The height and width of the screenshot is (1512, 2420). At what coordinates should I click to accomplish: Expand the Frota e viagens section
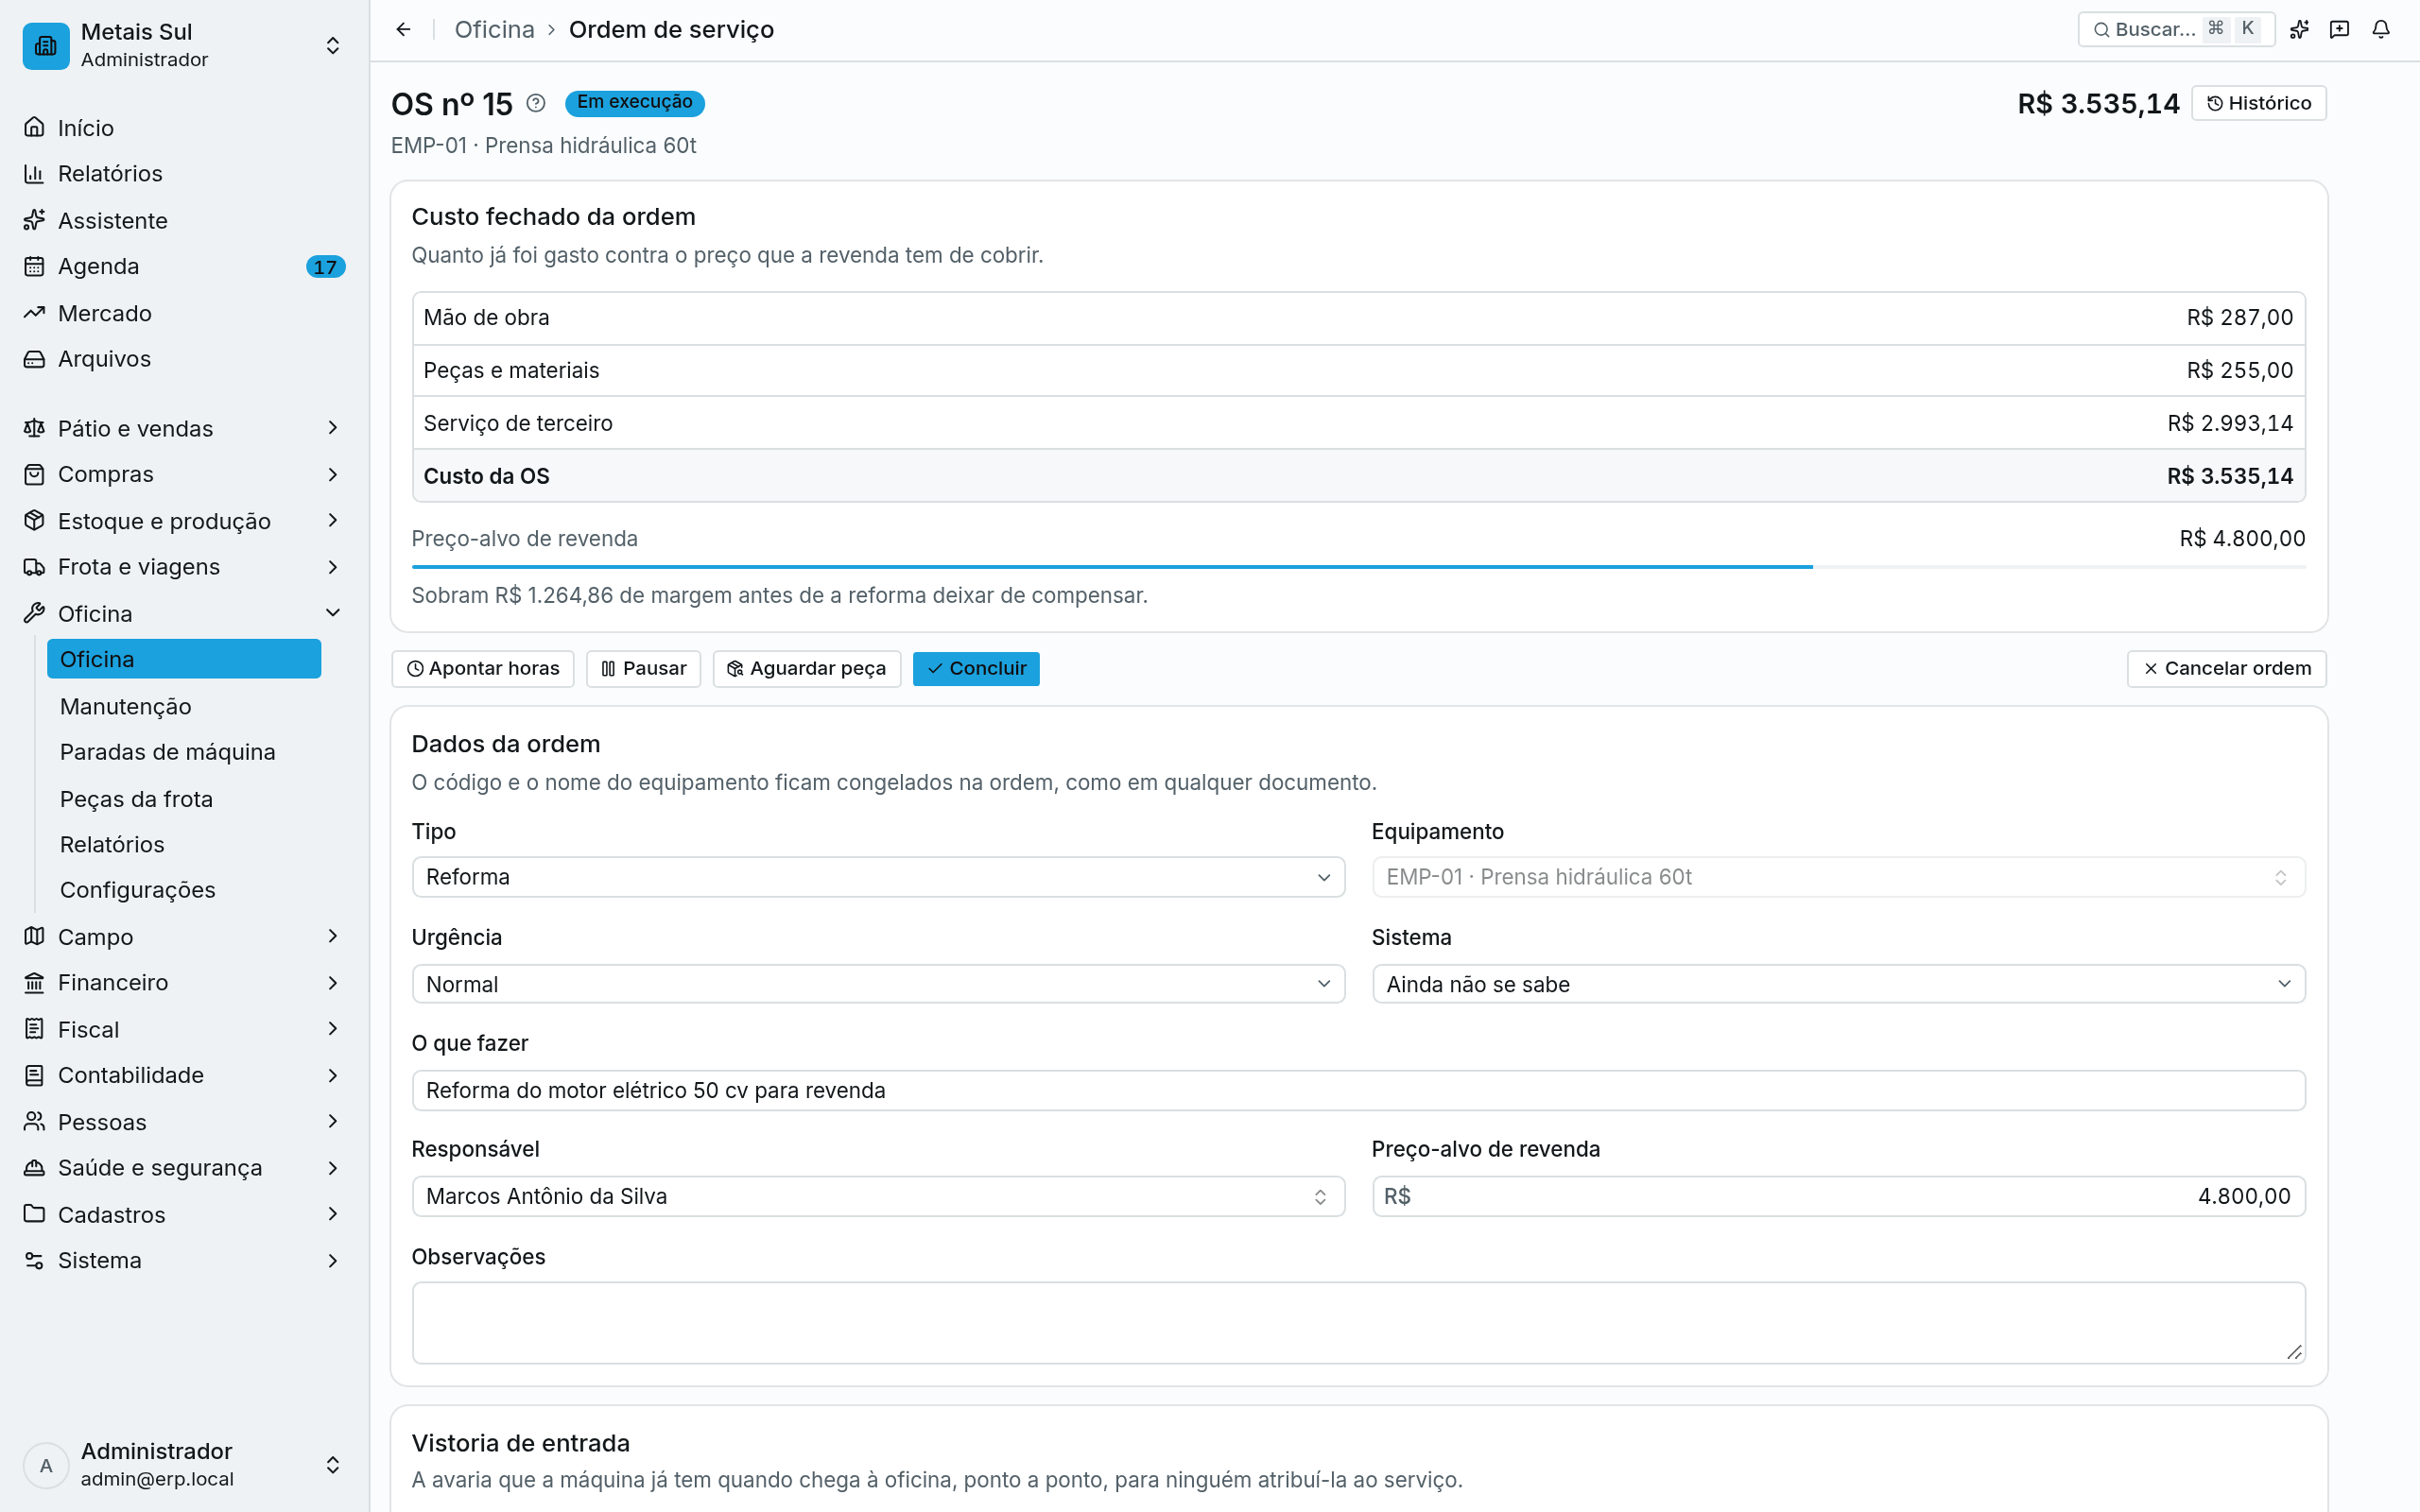click(184, 567)
